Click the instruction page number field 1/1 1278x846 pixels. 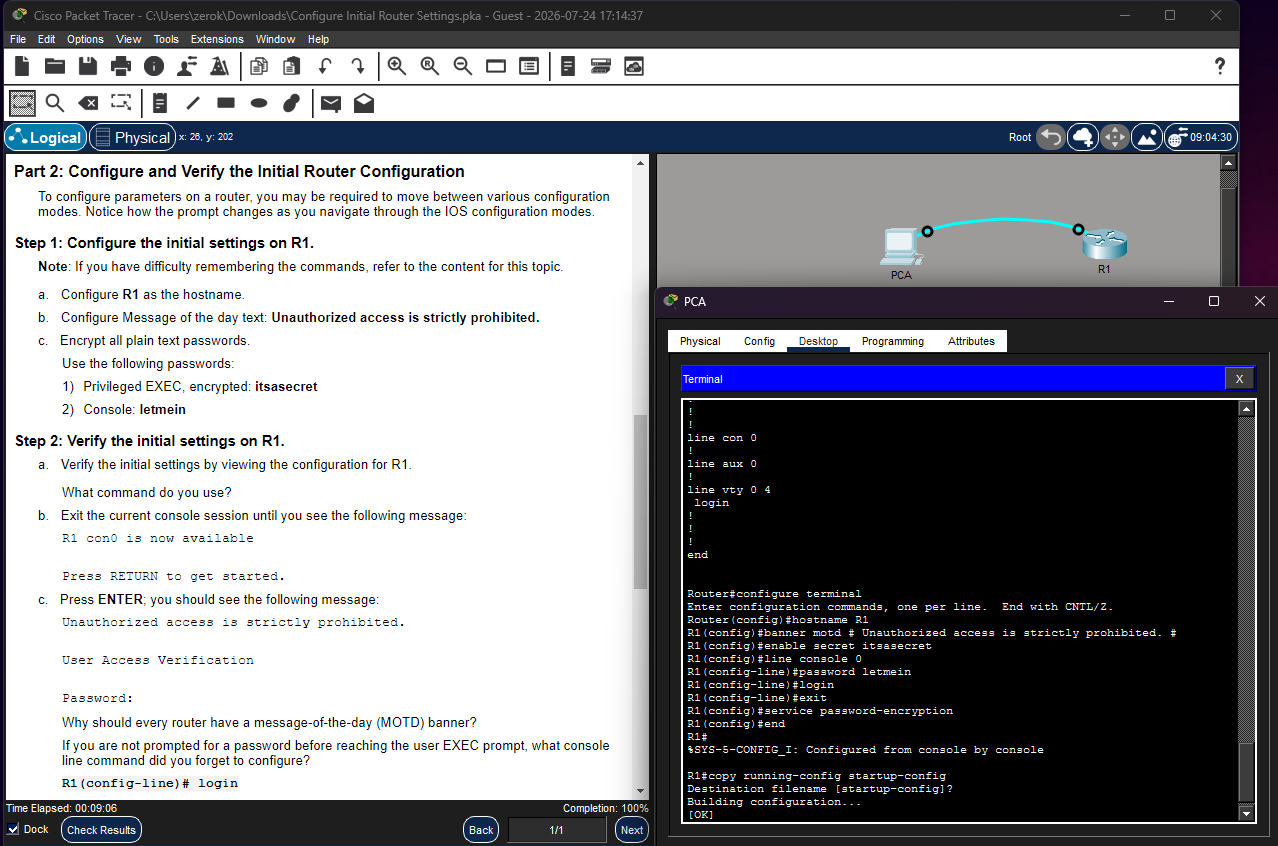pos(557,830)
